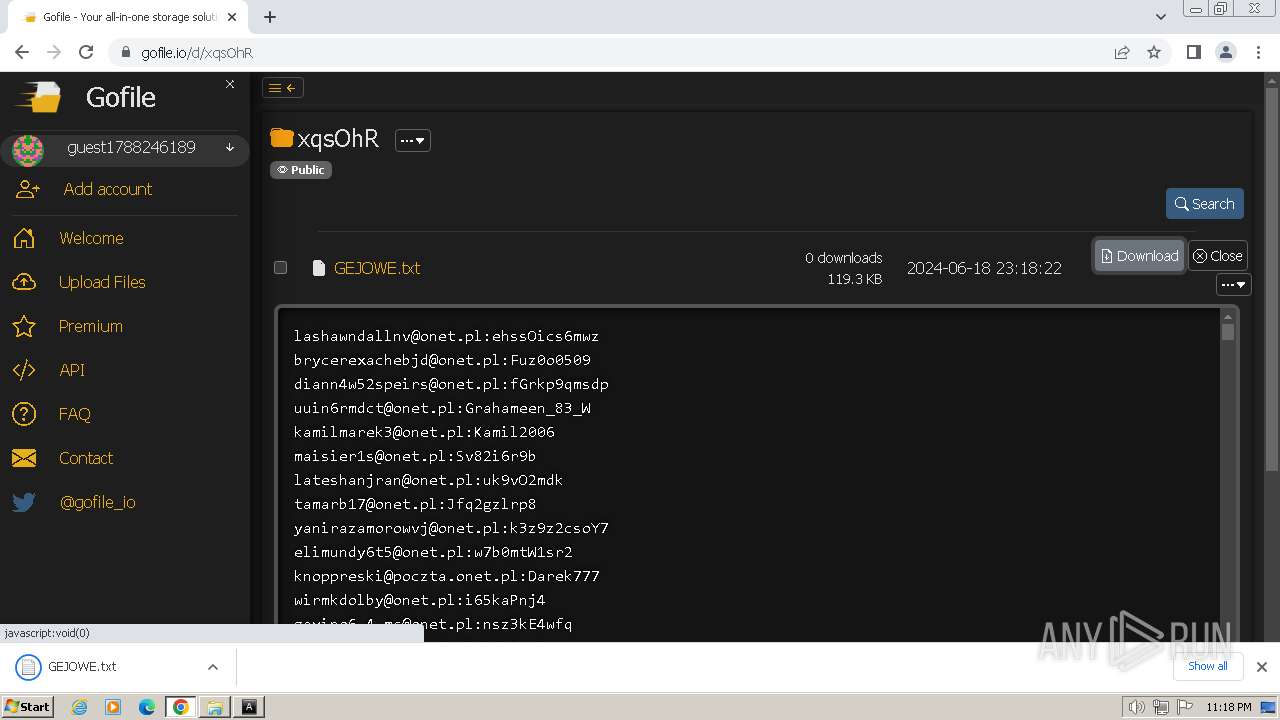Click the Download button for GEJOWE.txt
Screen dimensions: 1280x720
click(1139, 256)
